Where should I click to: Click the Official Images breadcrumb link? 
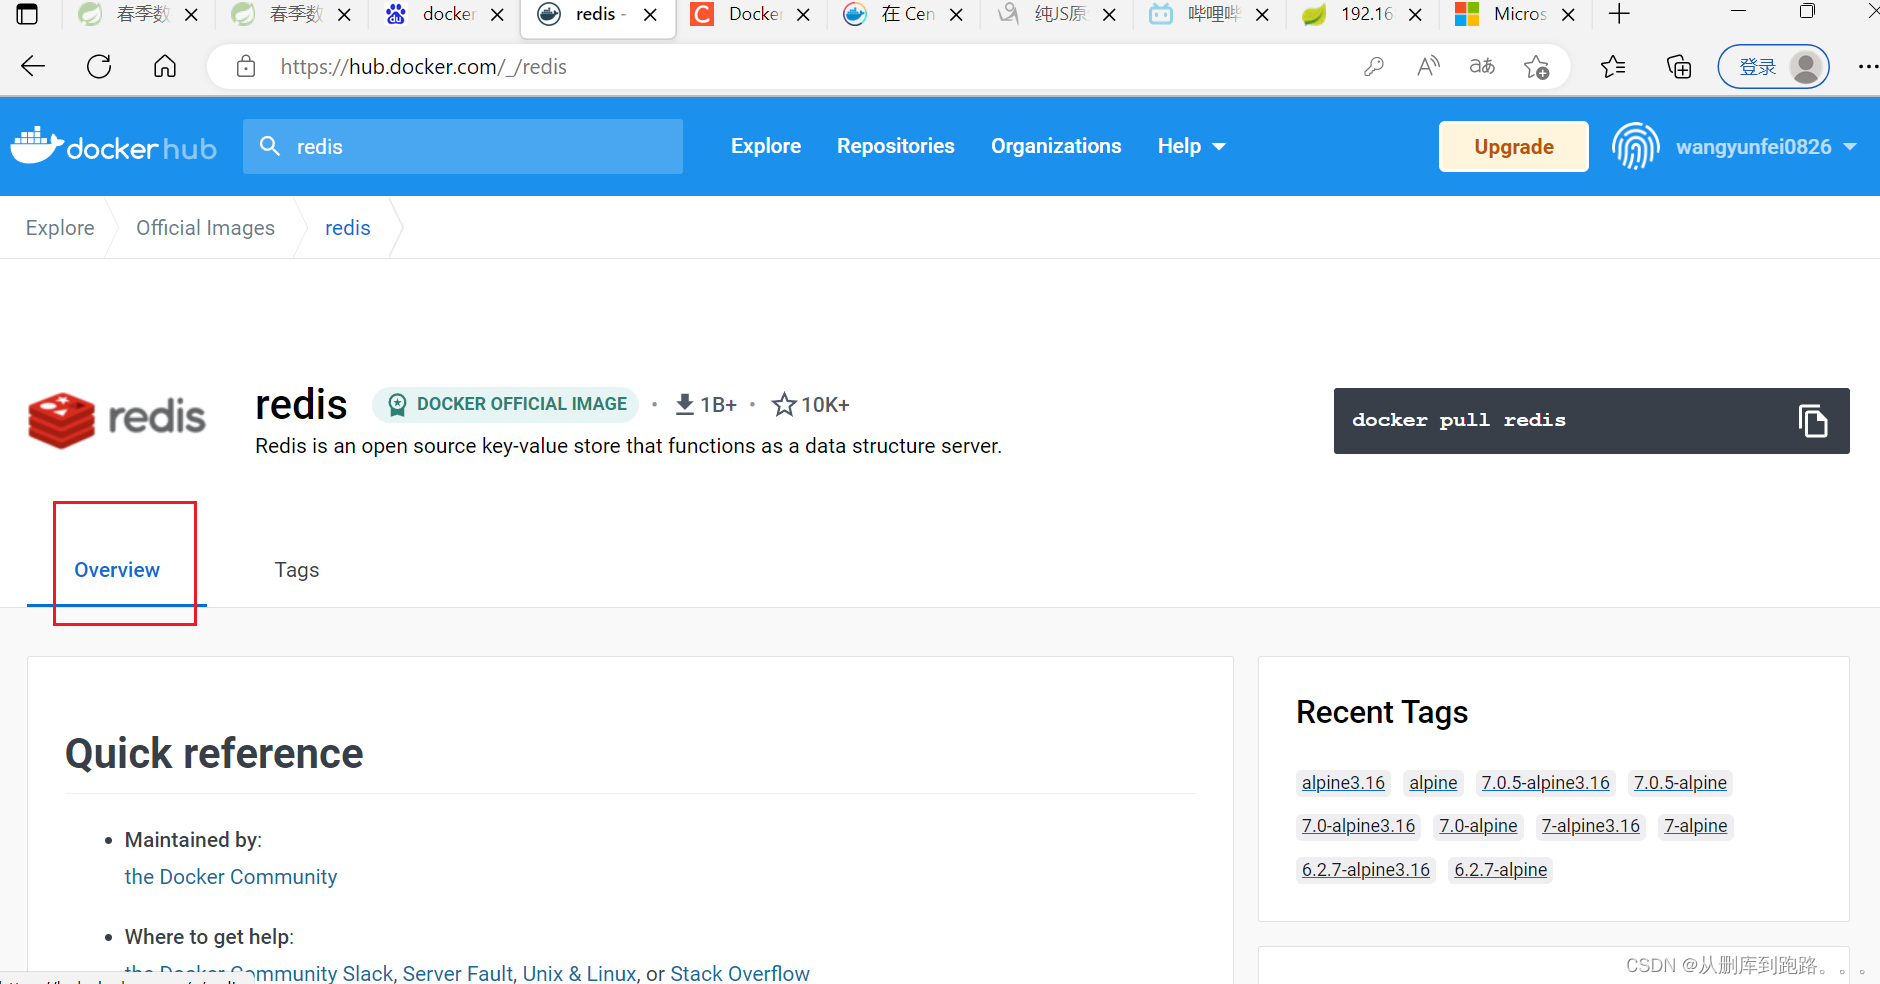point(205,228)
